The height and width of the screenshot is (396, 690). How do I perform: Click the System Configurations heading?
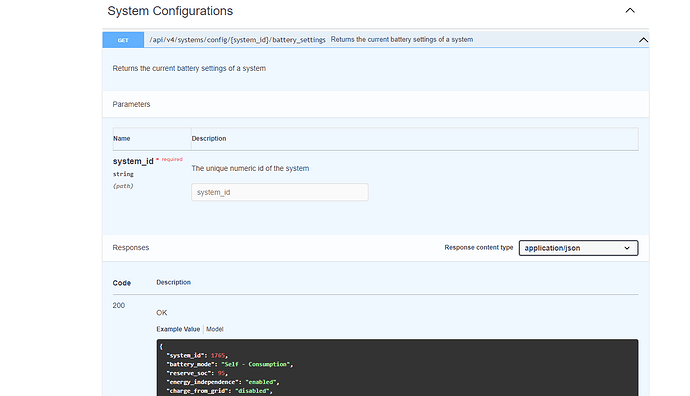click(x=170, y=11)
